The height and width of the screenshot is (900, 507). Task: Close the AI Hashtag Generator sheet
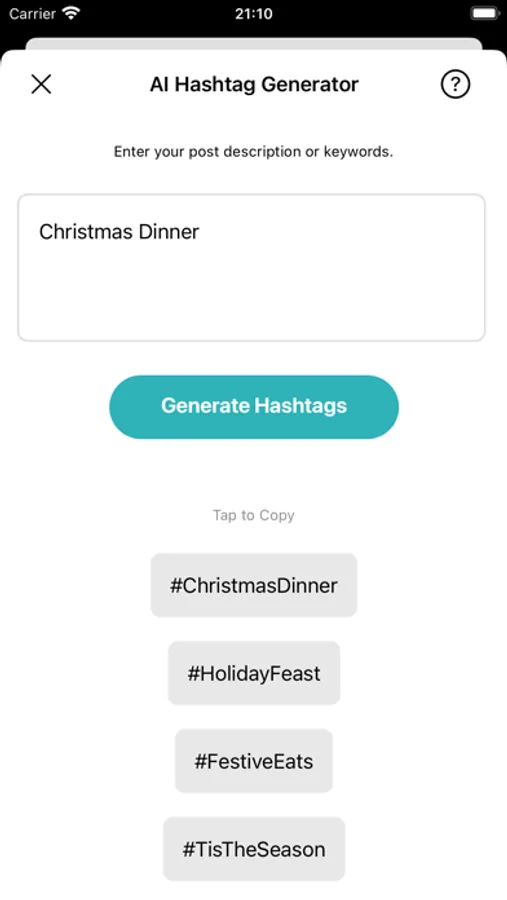(x=41, y=84)
